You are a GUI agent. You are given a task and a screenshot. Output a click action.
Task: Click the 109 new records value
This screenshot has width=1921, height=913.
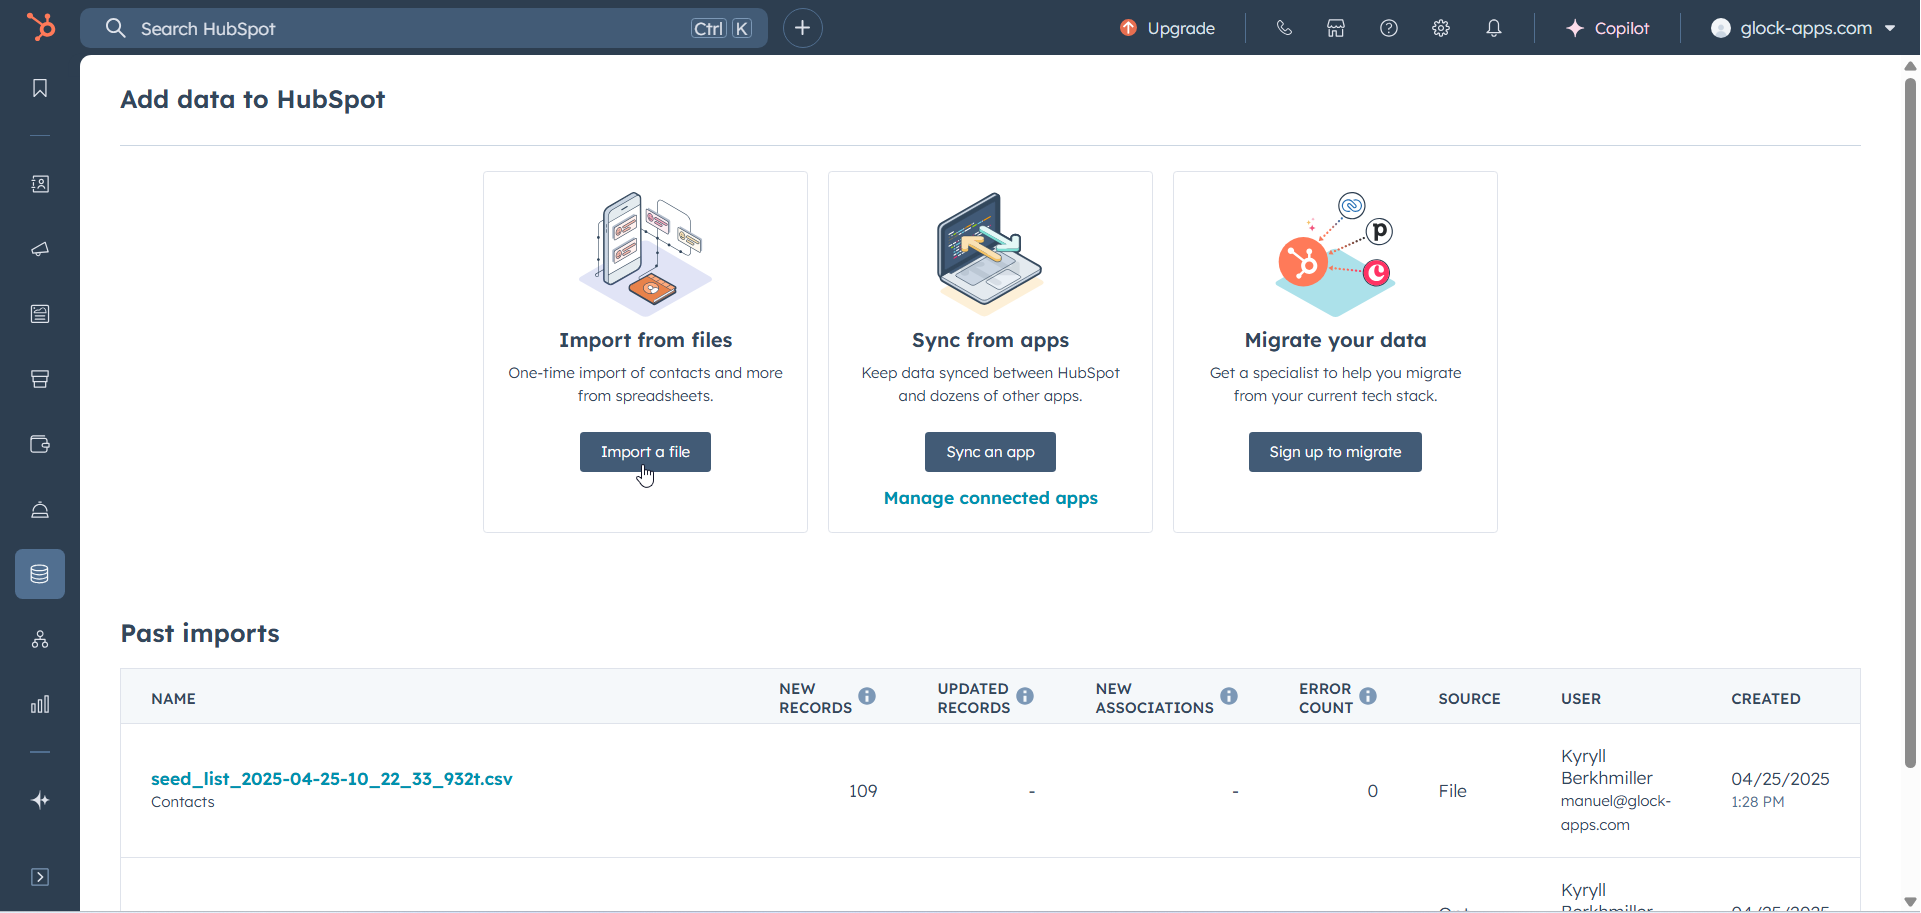coord(863,791)
